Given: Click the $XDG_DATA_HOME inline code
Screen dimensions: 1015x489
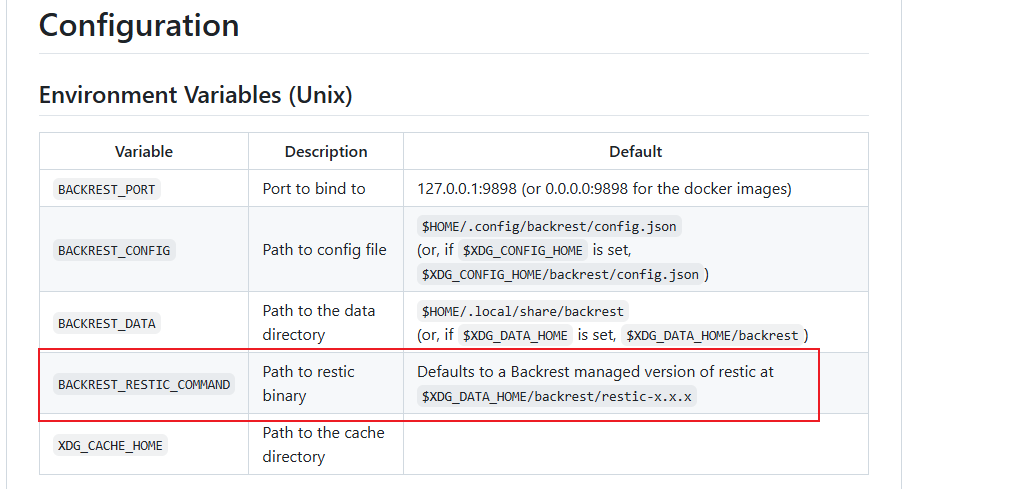Looking at the screenshot, I should [x=515, y=335].
